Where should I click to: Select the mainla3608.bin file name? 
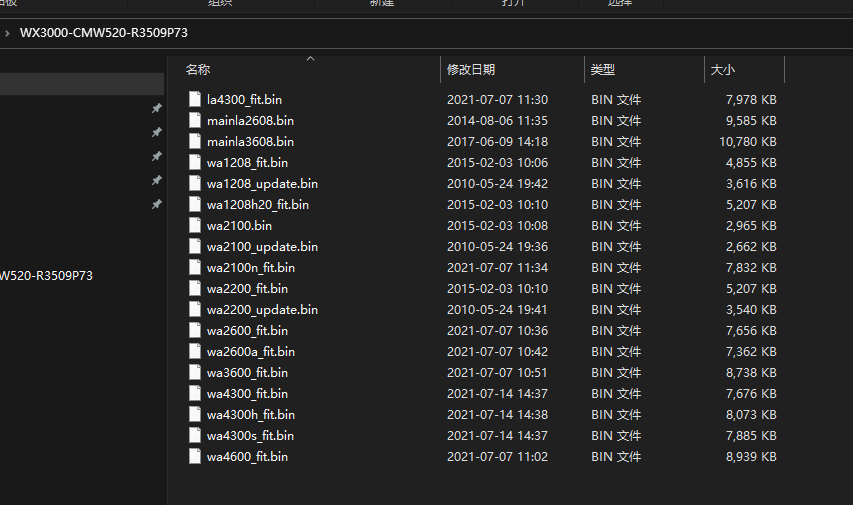click(250, 142)
